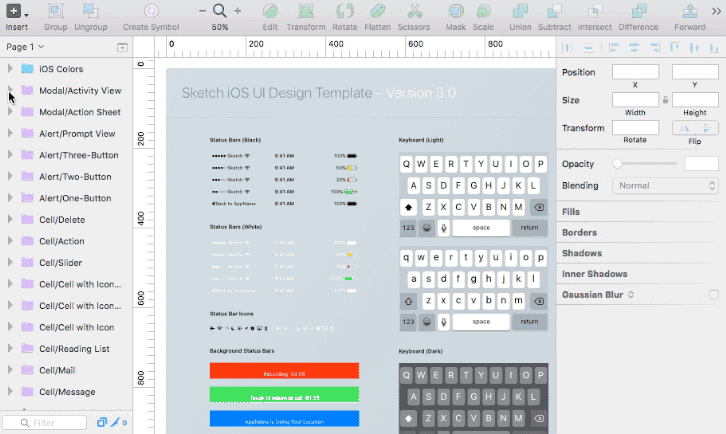Toggle the stacked layers filter icon

click(102, 422)
